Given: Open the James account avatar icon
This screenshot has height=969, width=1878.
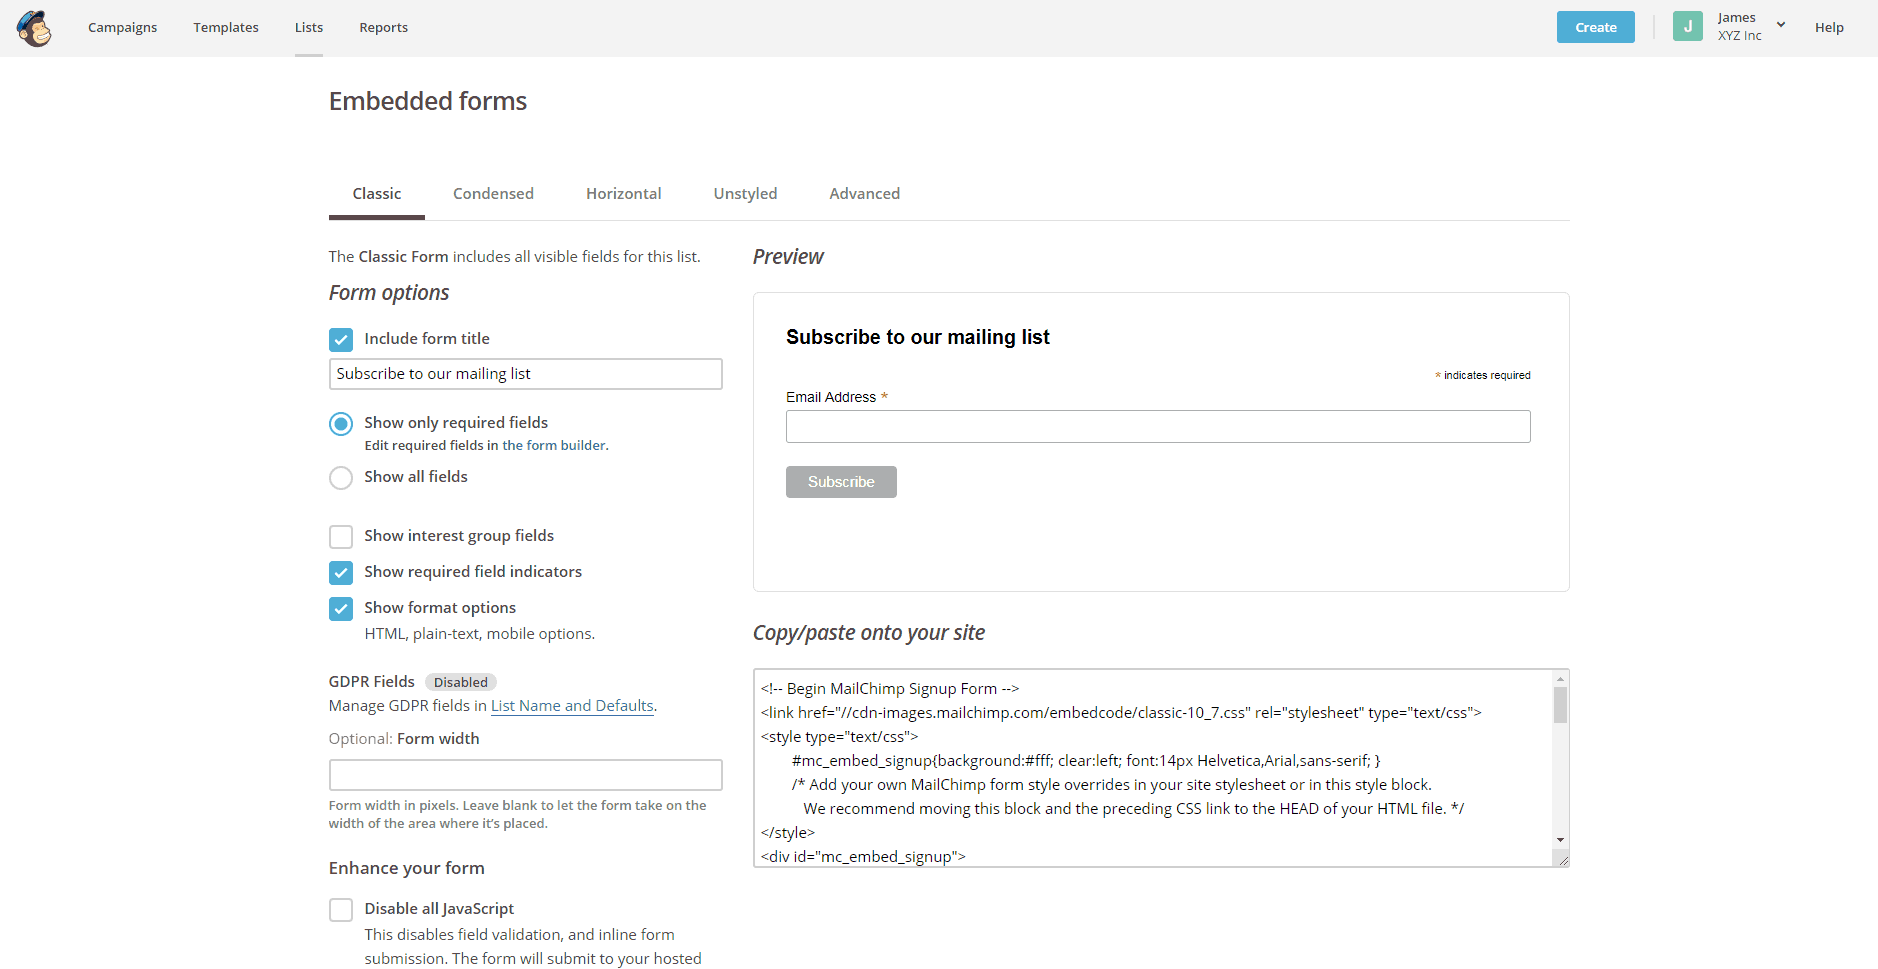Looking at the screenshot, I should tap(1688, 27).
